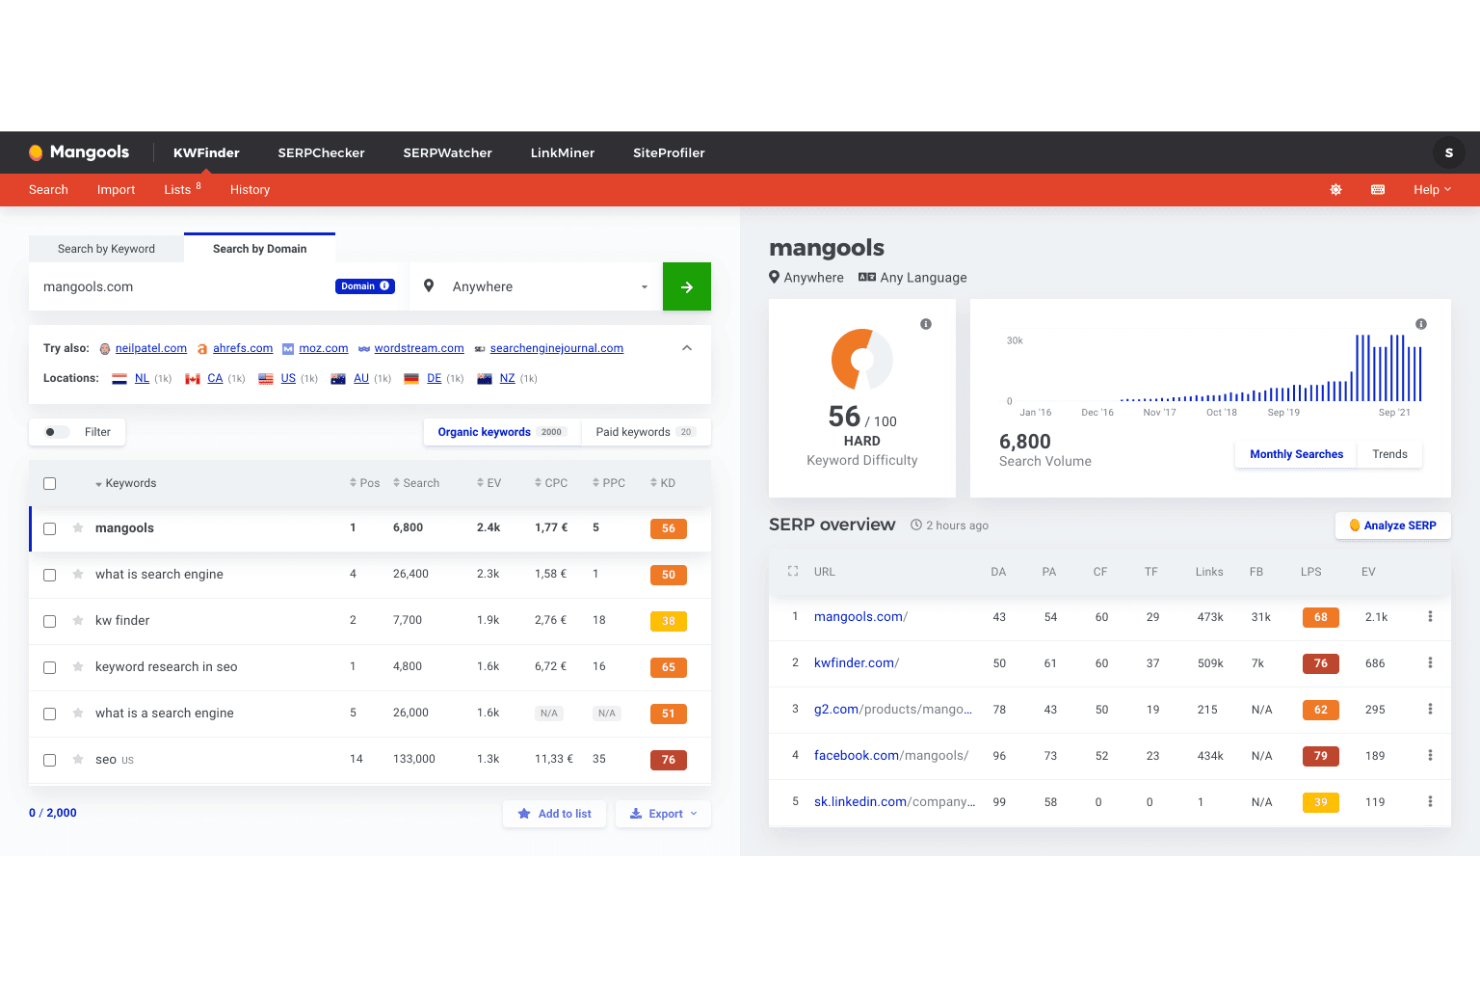Select the Search by Keyword tab
Viewport: 1480px width, 987px height.
[x=106, y=249]
